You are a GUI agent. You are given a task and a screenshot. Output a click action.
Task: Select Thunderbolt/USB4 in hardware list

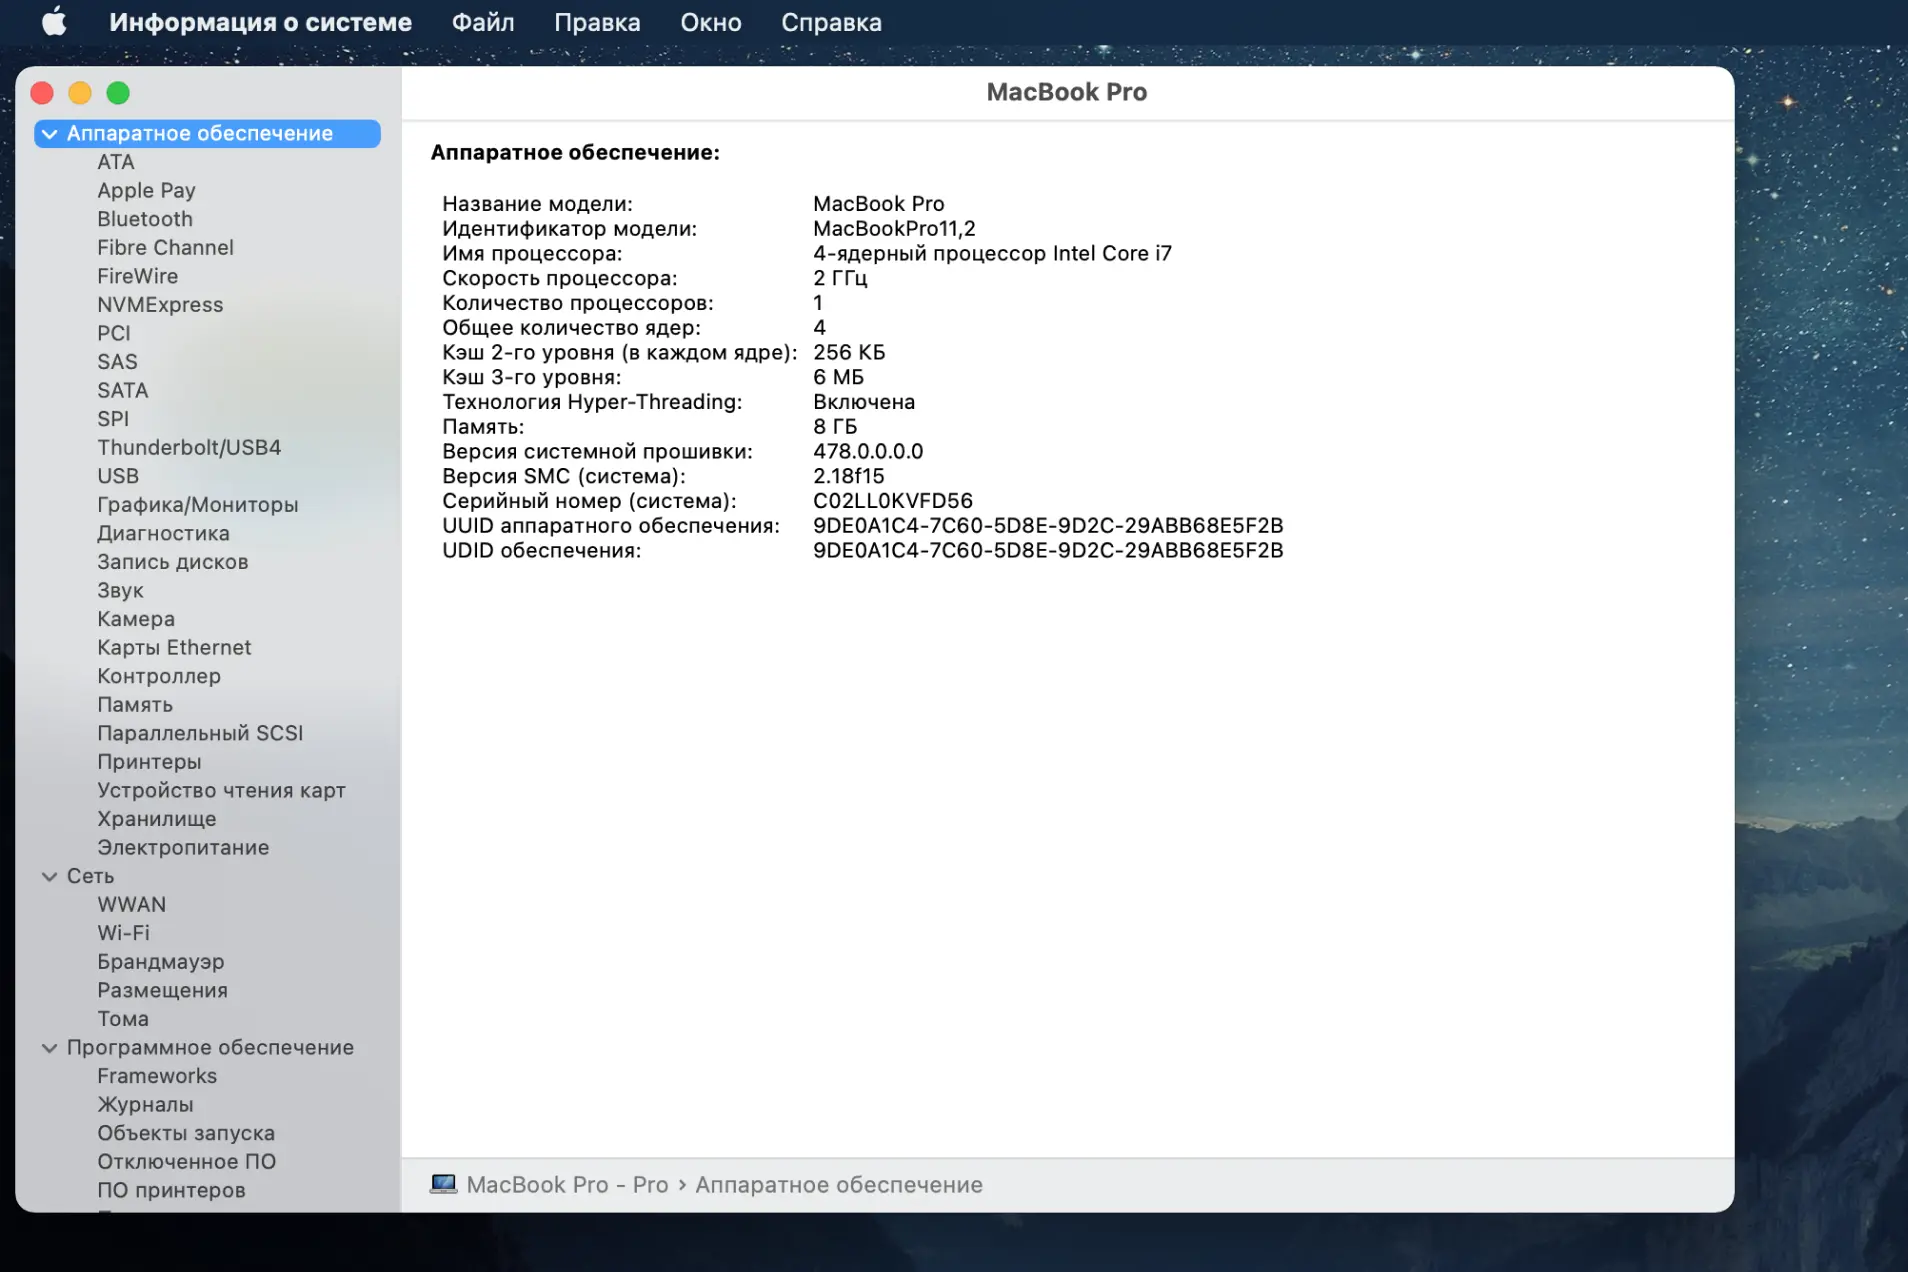[x=188, y=448]
